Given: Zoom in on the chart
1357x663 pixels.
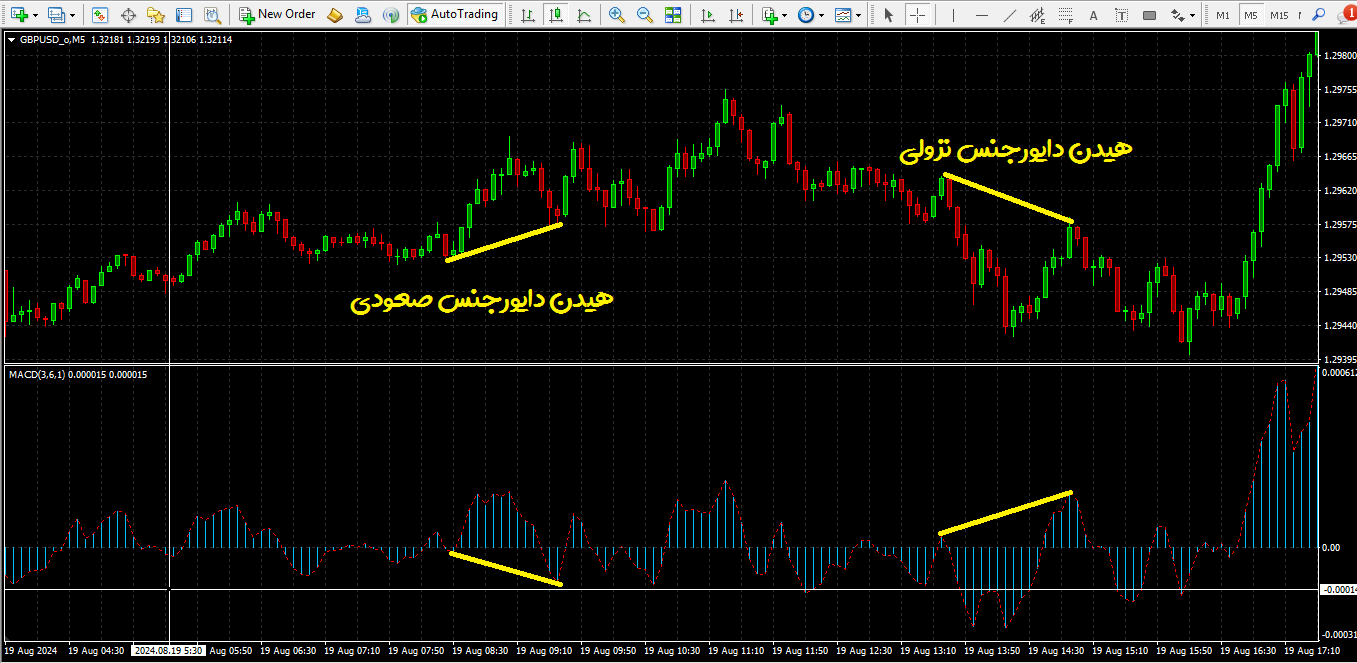Looking at the screenshot, I should point(617,15).
